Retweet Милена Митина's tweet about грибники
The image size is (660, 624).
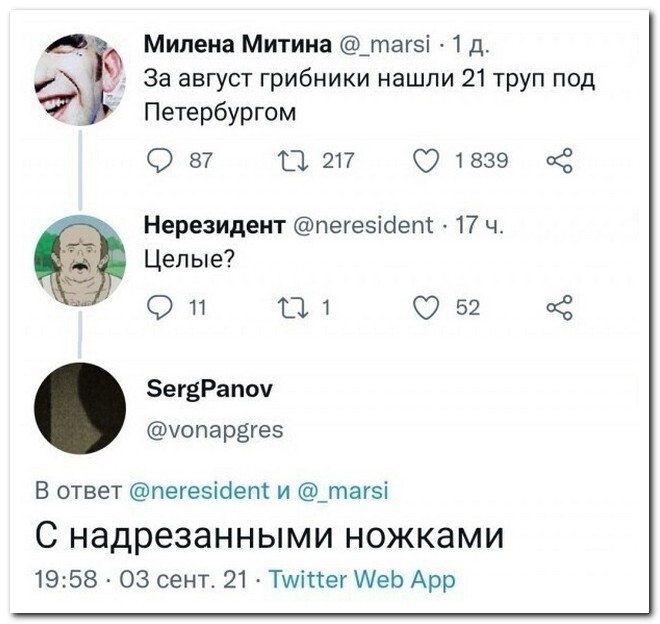pos(294,161)
